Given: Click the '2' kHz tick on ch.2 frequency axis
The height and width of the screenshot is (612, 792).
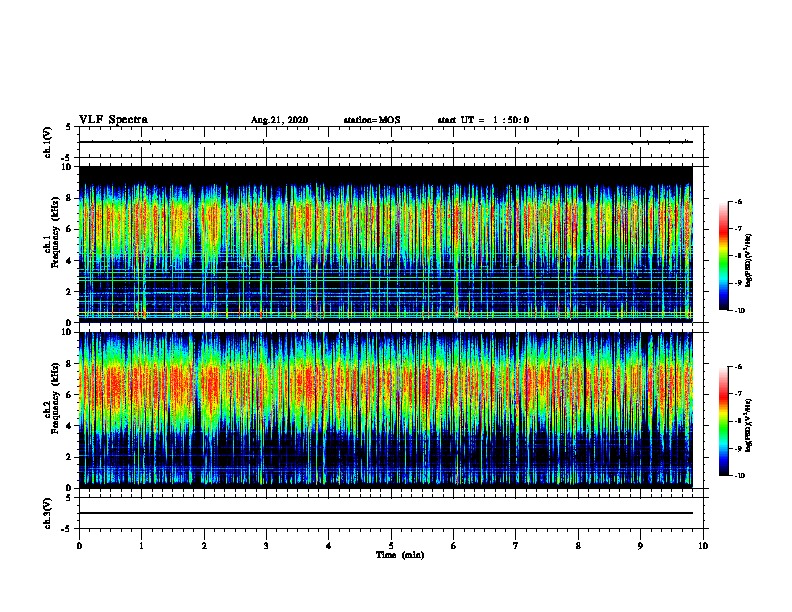Looking at the screenshot, I should 70,457.
